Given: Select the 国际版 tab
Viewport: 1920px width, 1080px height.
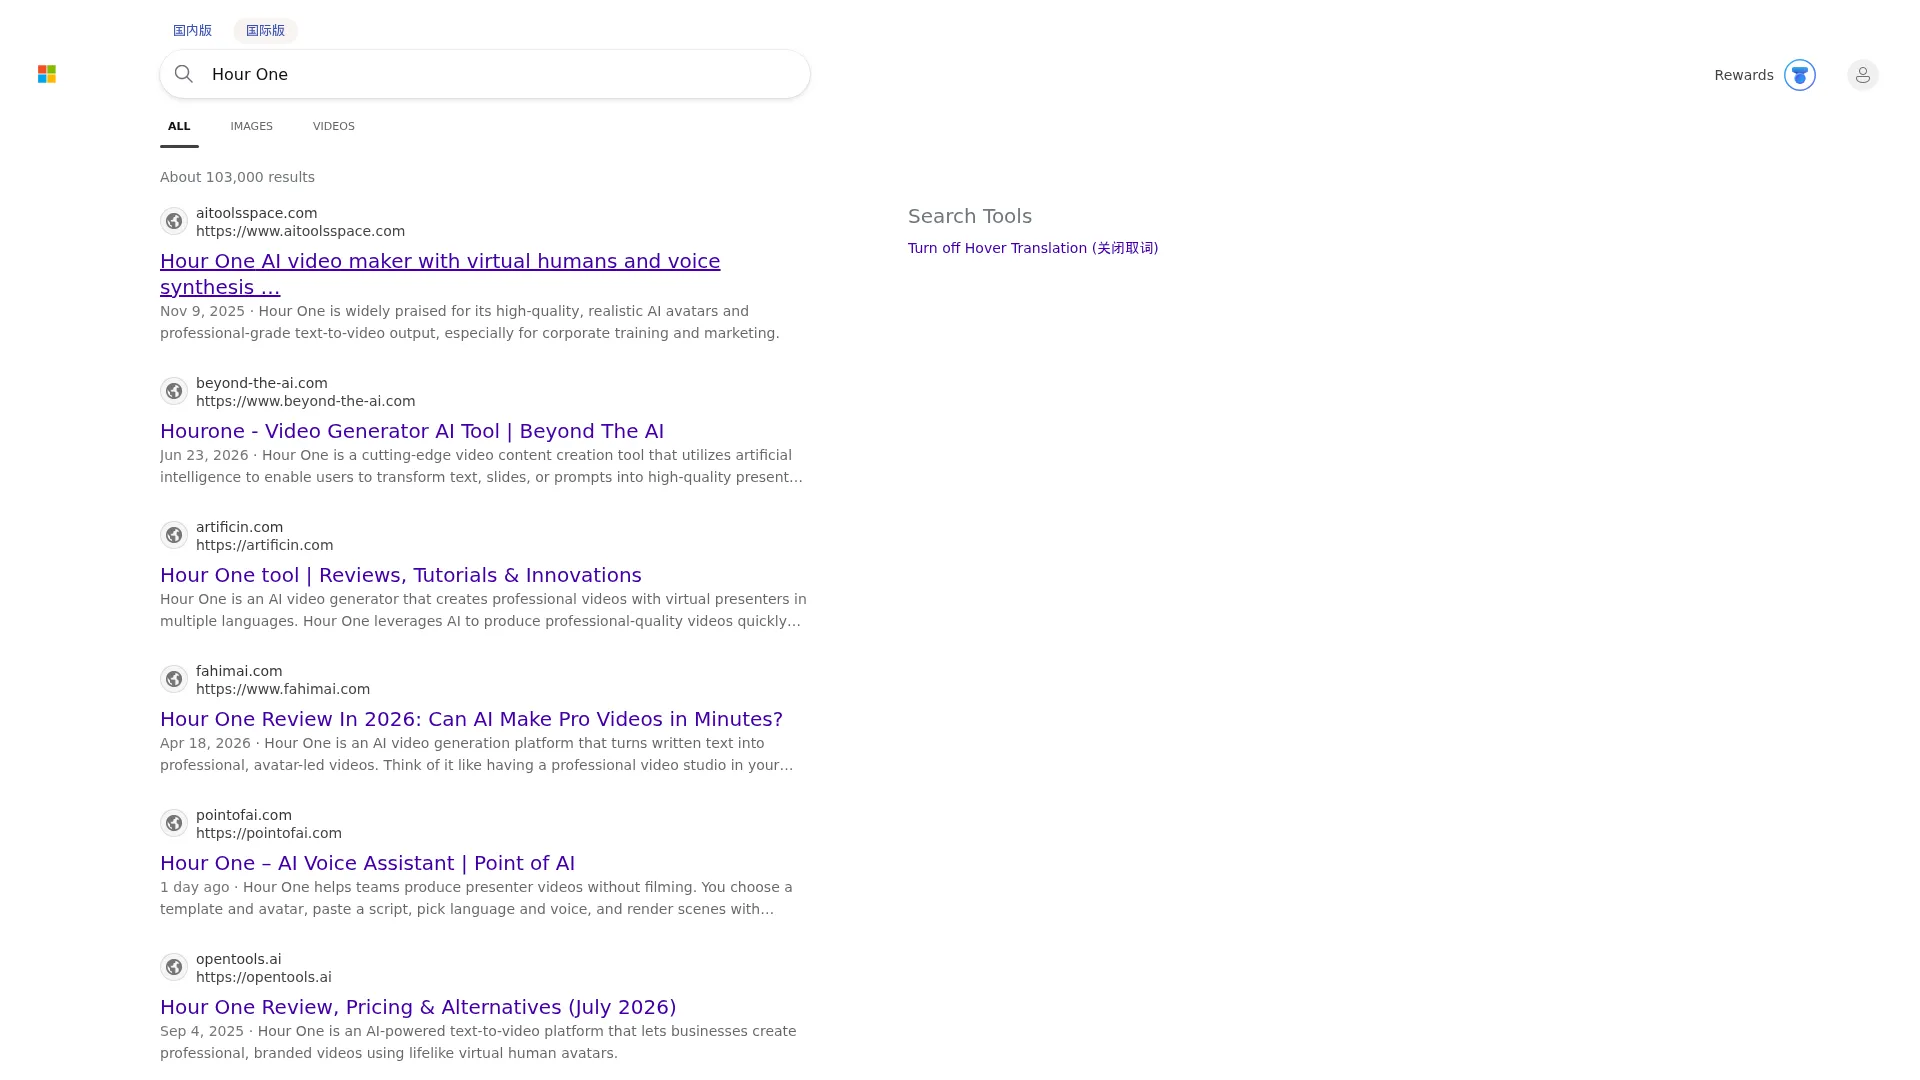Looking at the screenshot, I should coord(265,30).
